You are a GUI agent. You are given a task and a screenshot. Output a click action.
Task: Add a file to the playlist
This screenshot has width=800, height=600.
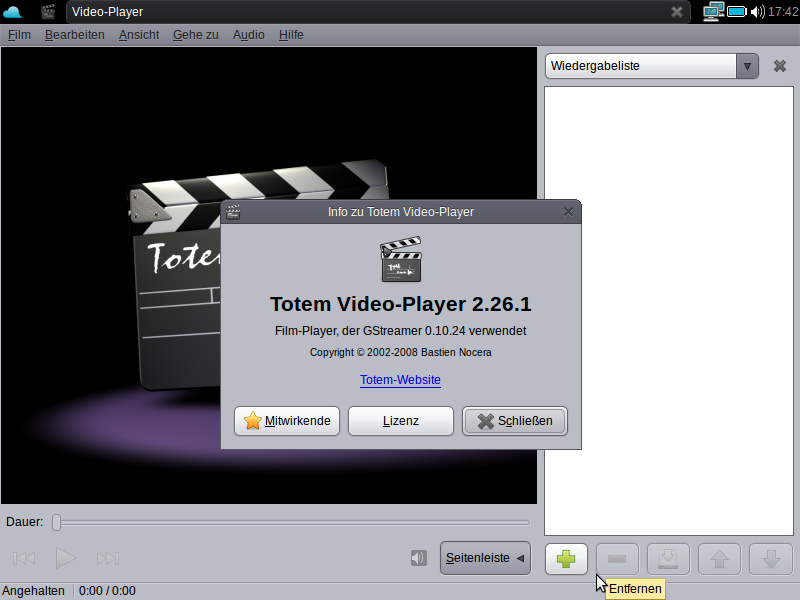click(566, 559)
